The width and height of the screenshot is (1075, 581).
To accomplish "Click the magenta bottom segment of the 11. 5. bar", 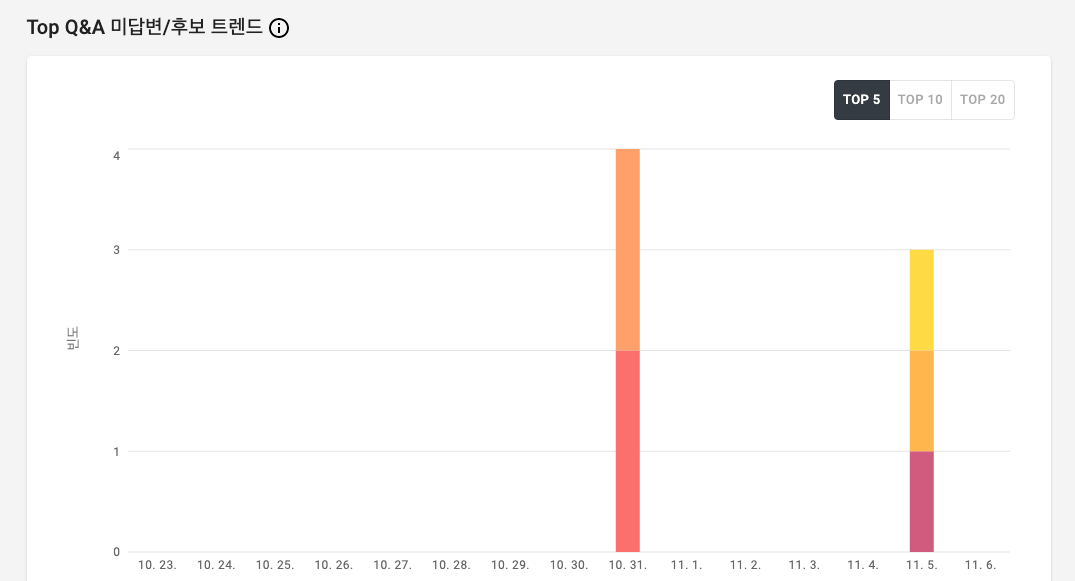I will [x=921, y=501].
